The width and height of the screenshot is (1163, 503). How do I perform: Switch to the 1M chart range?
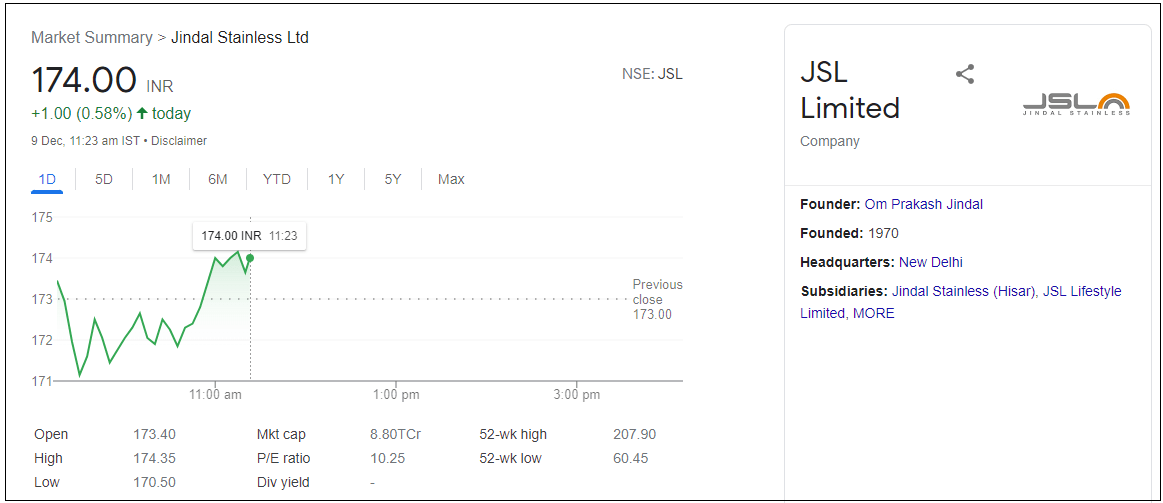(x=161, y=180)
